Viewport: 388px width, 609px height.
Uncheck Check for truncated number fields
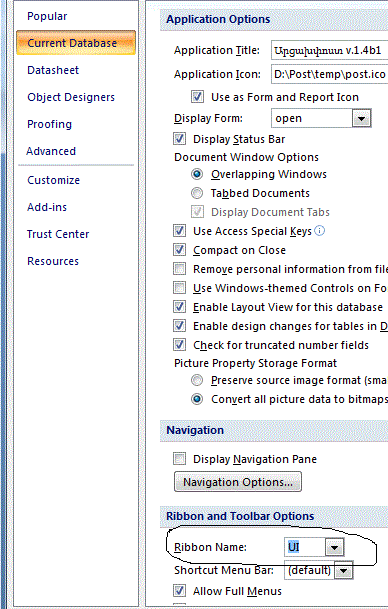[x=179, y=345]
